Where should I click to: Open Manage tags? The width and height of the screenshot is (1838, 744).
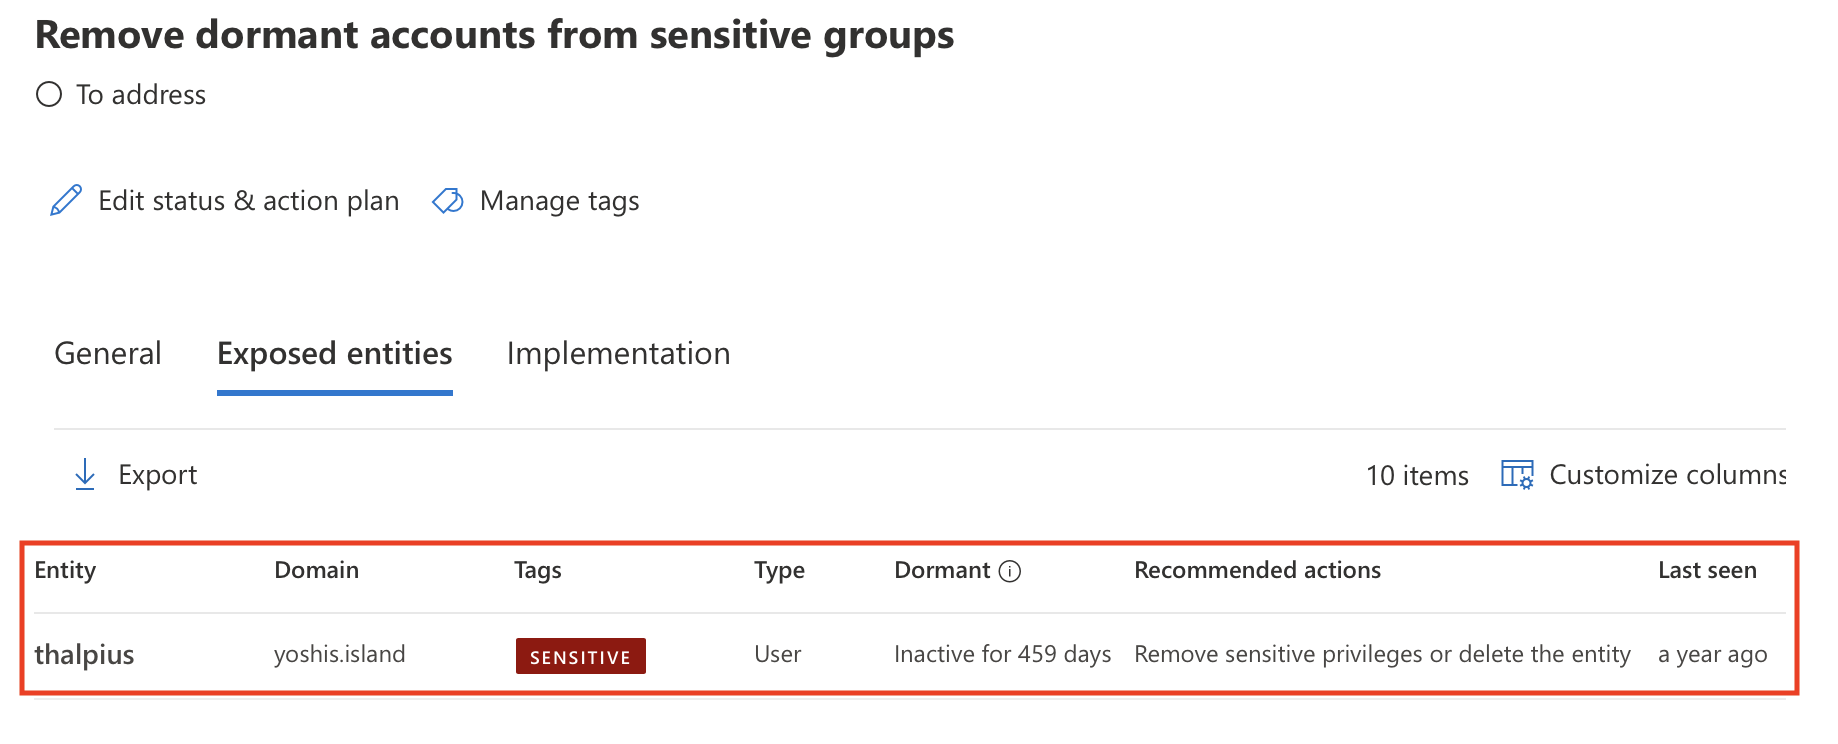pyautogui.click(x=559, y=200)
